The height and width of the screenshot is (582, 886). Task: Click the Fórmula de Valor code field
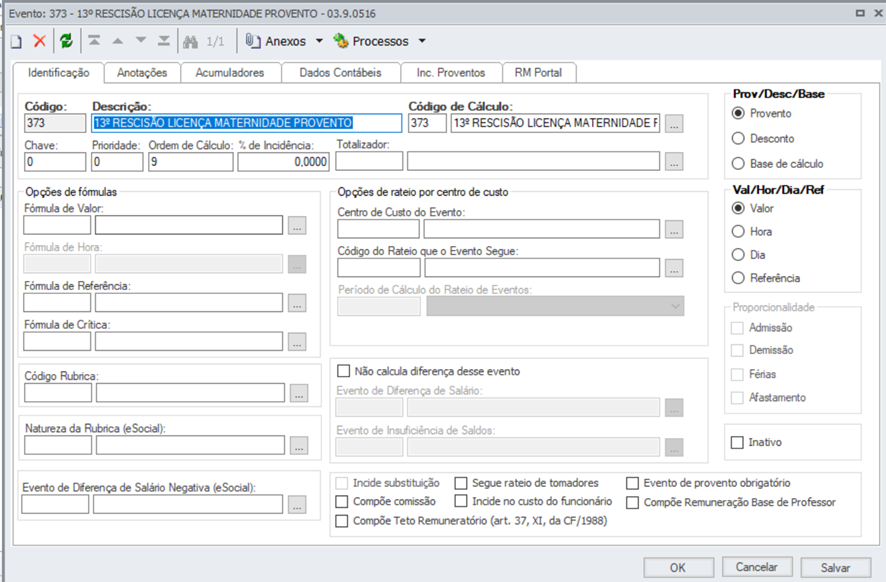click(57, 225)
